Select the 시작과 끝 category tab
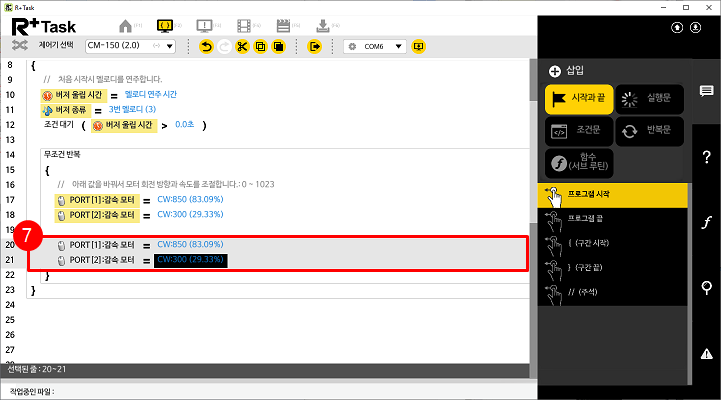The image size is (721, 400). pos(578,98)
